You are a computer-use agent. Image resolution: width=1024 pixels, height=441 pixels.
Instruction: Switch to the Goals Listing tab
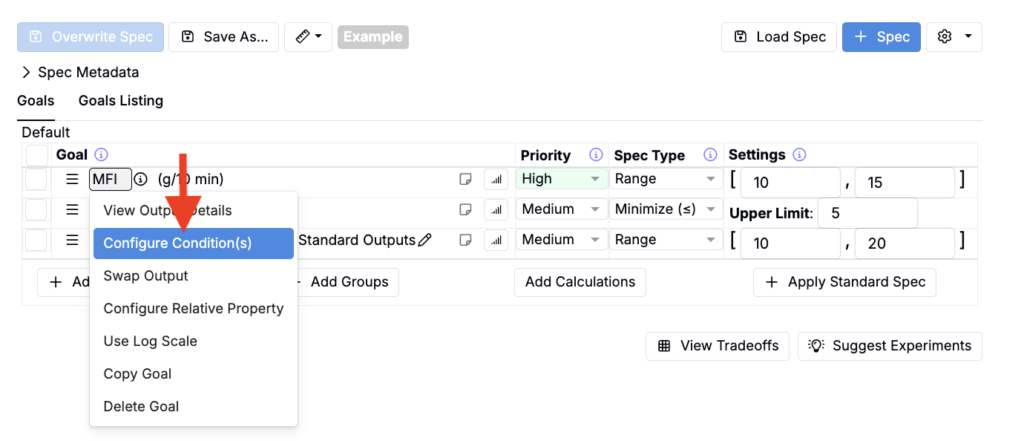pyautogui.click(x=120, y=100)
